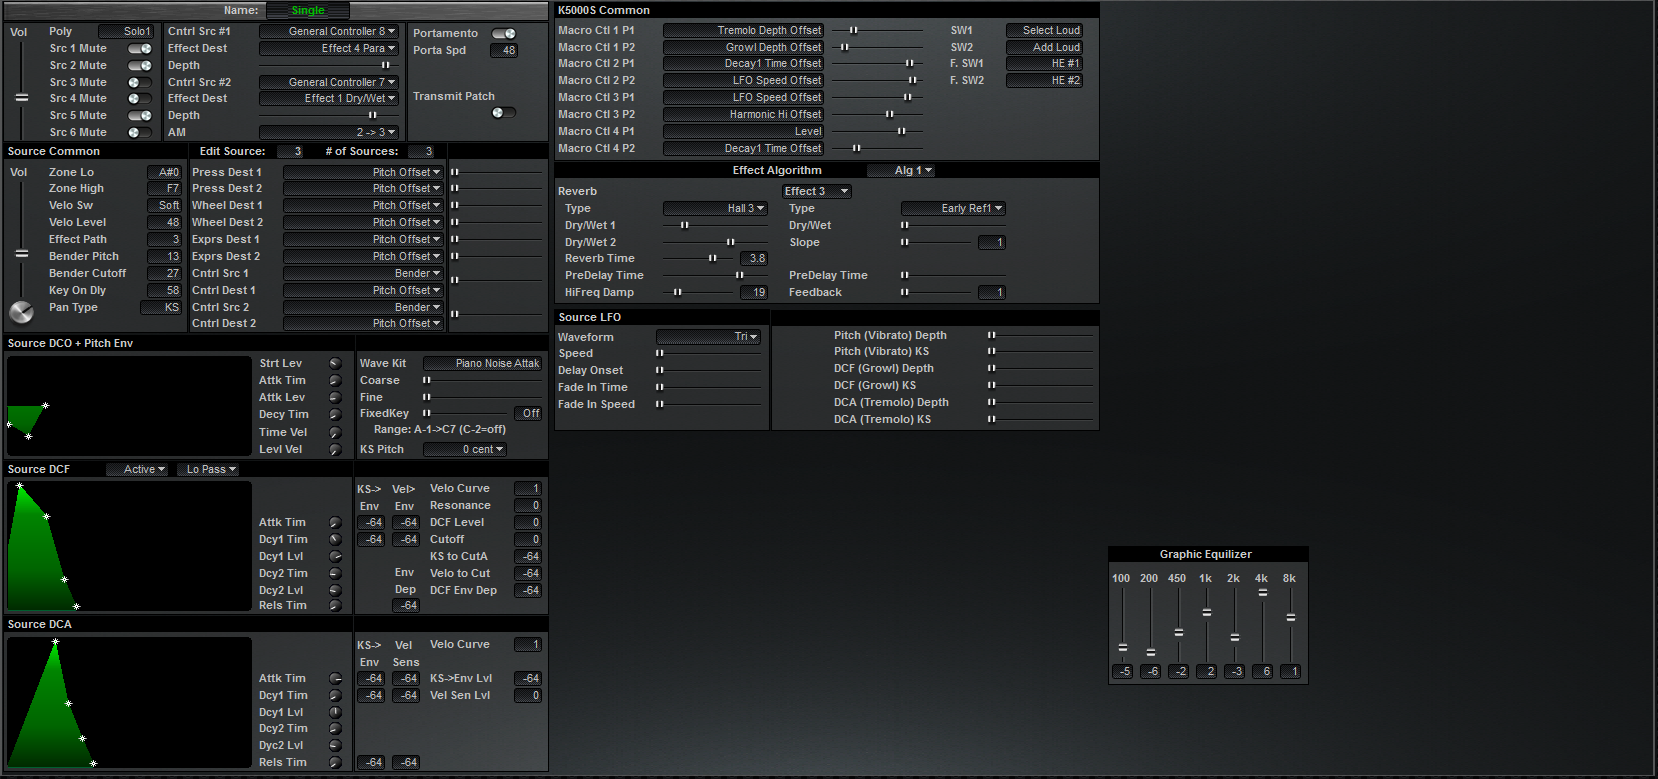This screenshot has width=1658, height=779.
Task: Adjust the 1k band Graphic Equilizer slider
Action: pyautogui.click(x=1207, y=626)
